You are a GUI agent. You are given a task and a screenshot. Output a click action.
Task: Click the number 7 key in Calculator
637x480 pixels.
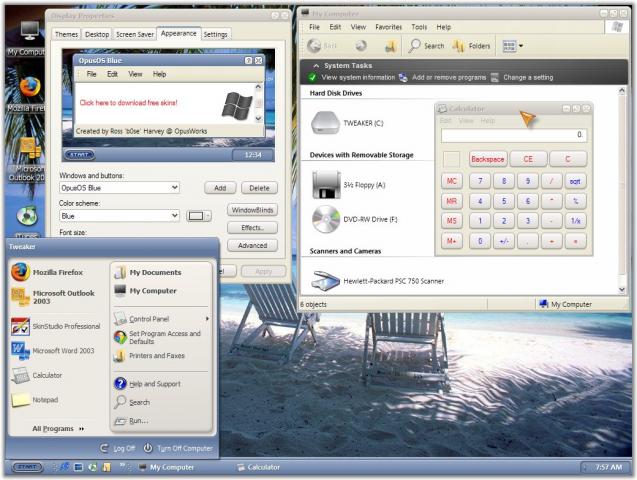coord(480,181)
